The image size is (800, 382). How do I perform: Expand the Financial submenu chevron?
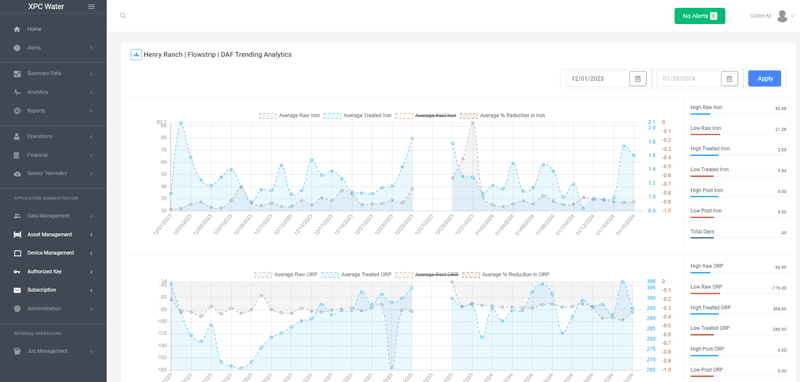(x=91, y=155)
